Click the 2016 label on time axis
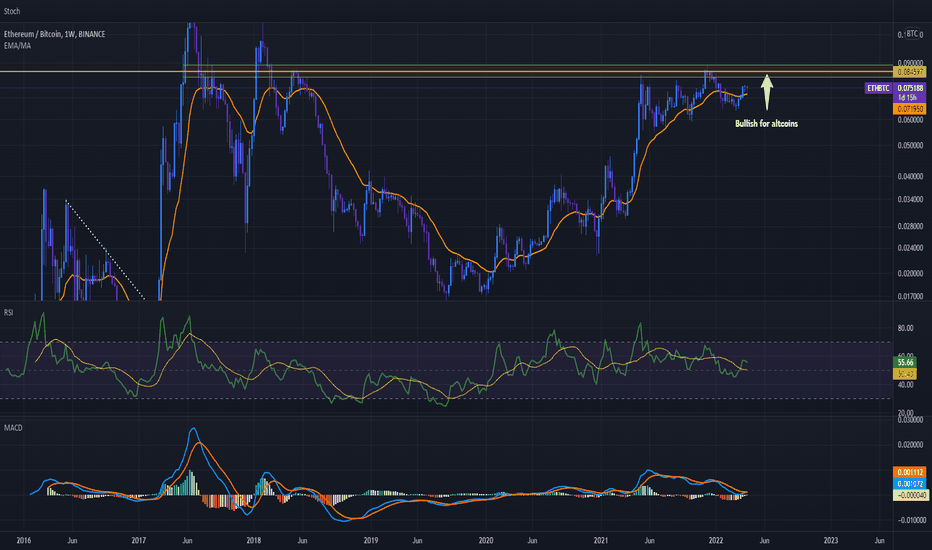 [24, 540]
